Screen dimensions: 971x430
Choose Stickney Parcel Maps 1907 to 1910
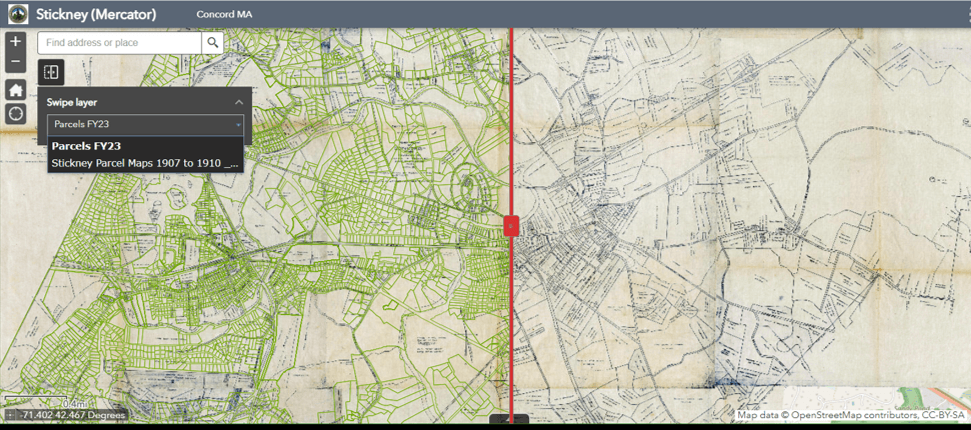point(145,162)
